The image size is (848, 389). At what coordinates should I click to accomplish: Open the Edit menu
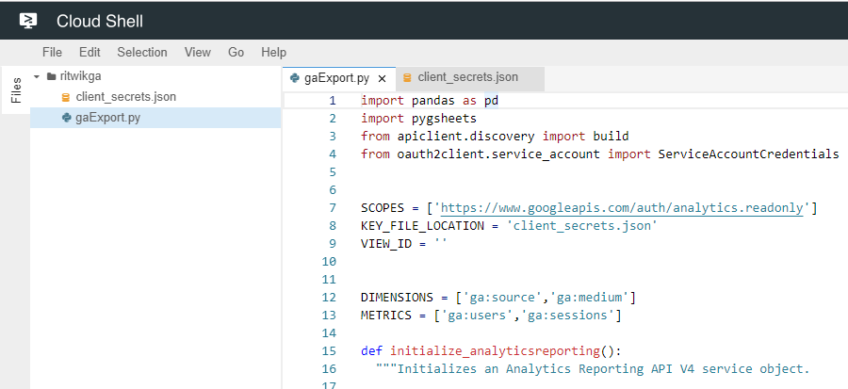(x=90, y=52)
